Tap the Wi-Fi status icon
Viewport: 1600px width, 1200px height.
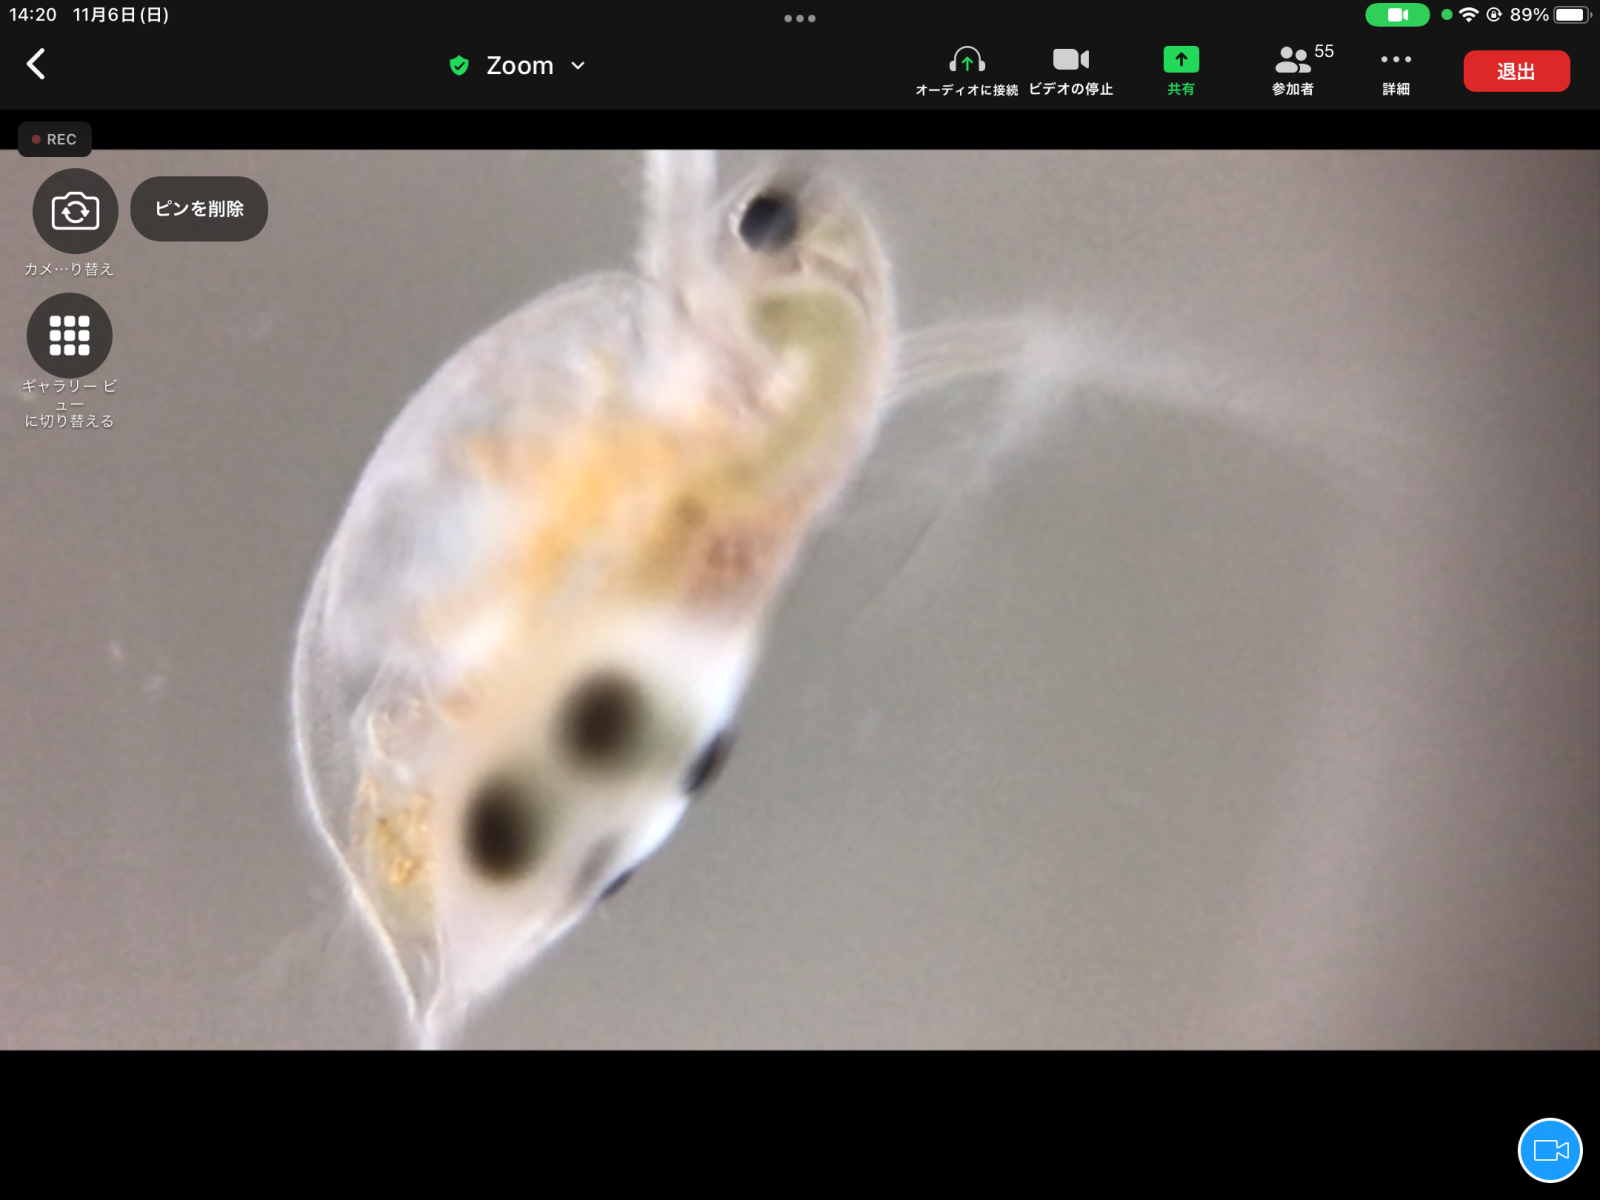coord(1468,15)
